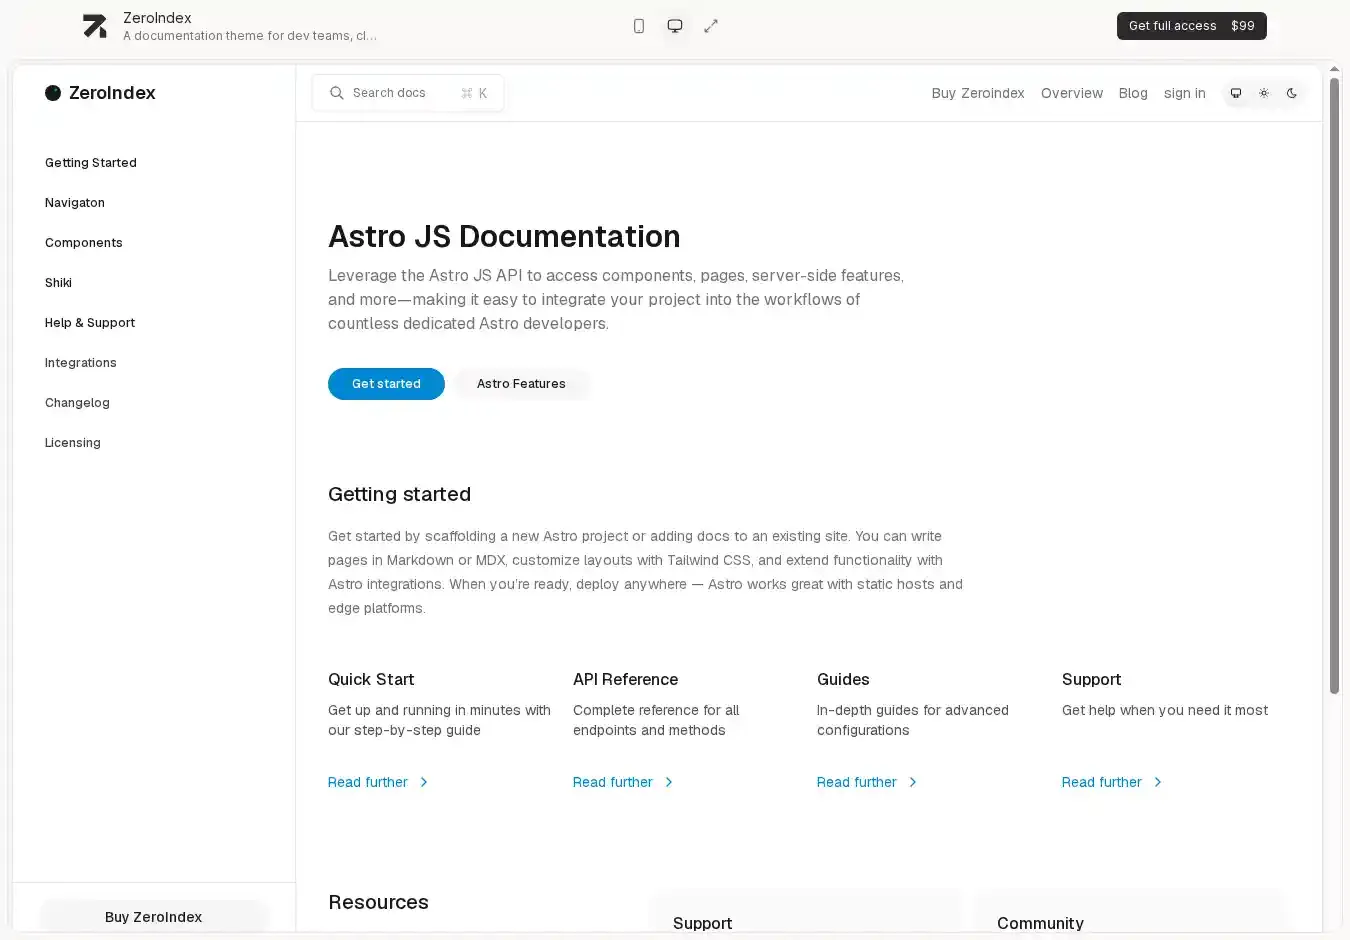Open Integrations sidebar item
The image size is (1350, 940).
point(81,363)
